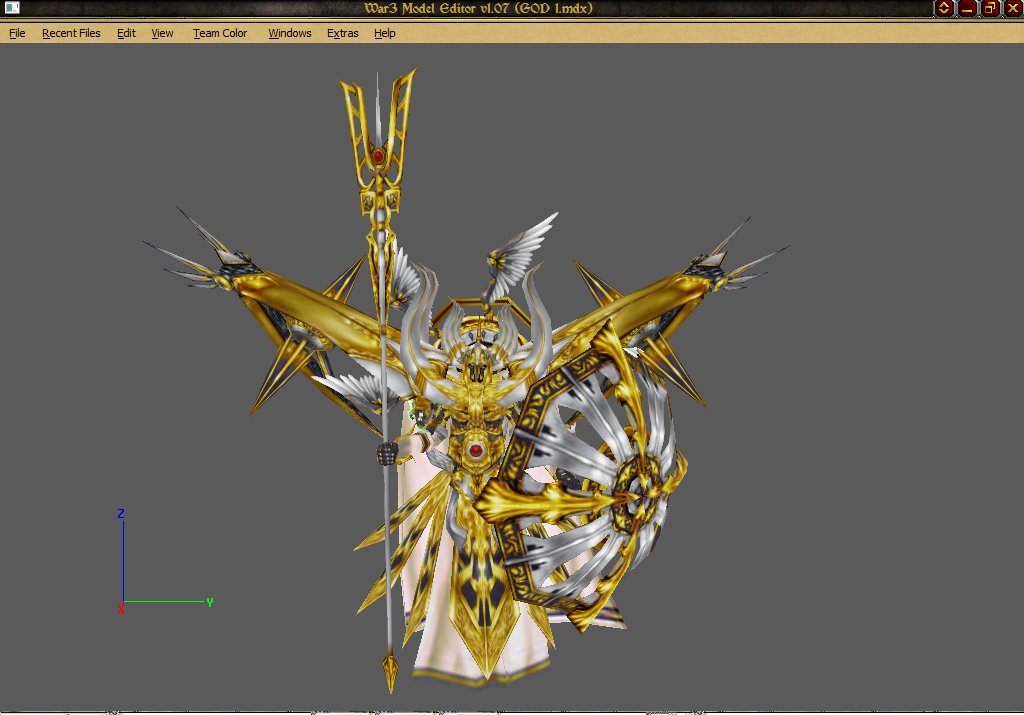Open the Recent Files menu
1024x715 pixels.
point(71,33)
